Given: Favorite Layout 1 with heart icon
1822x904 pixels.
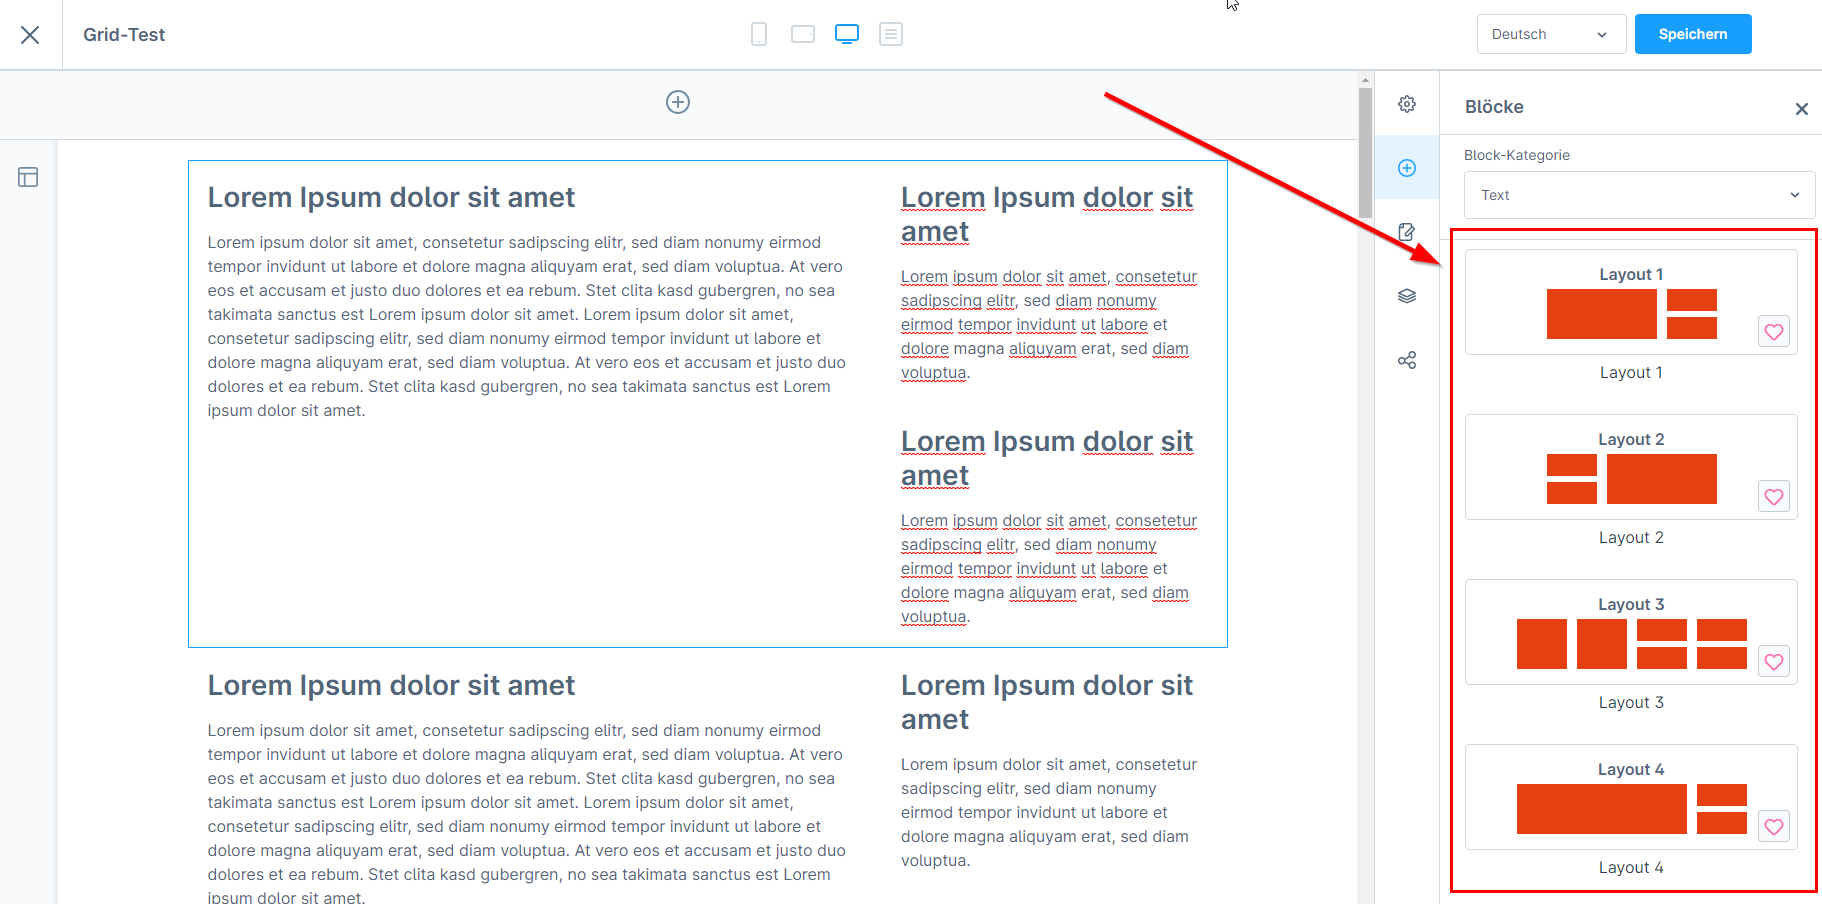Looking at the screenshot, I should (1774, 332).
